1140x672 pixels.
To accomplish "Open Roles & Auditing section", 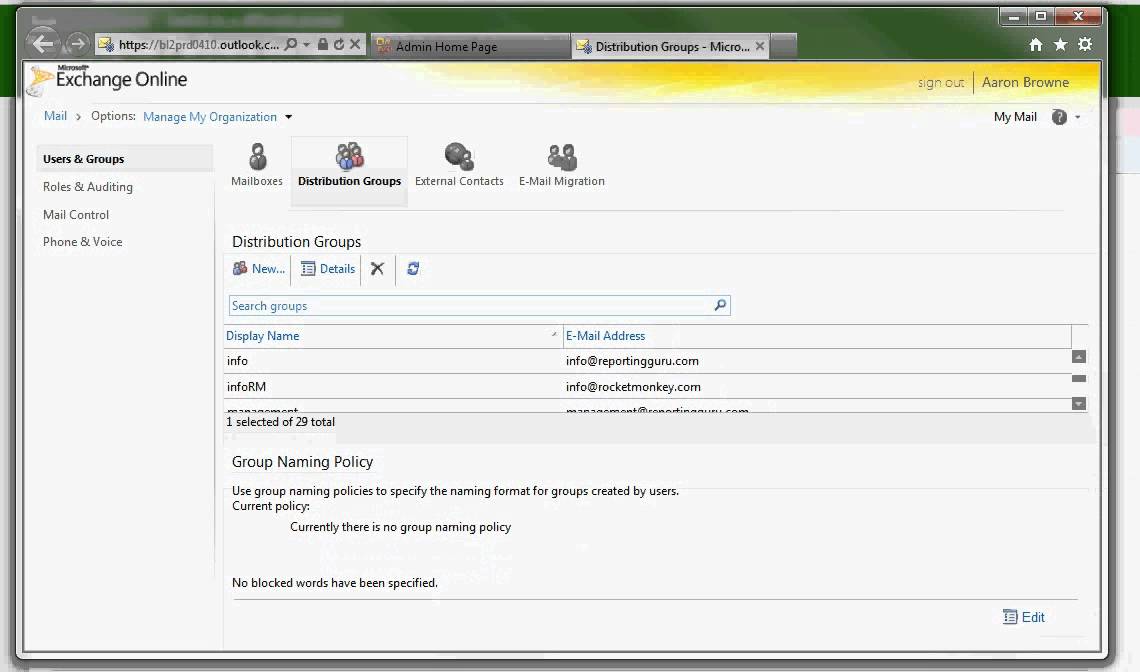I will pos(87,187).
